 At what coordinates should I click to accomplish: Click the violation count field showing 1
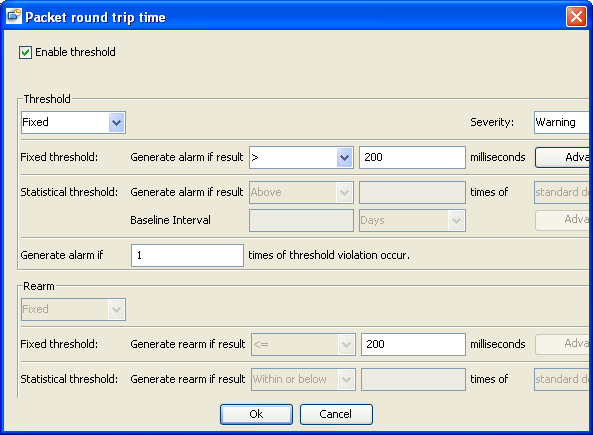187,255
